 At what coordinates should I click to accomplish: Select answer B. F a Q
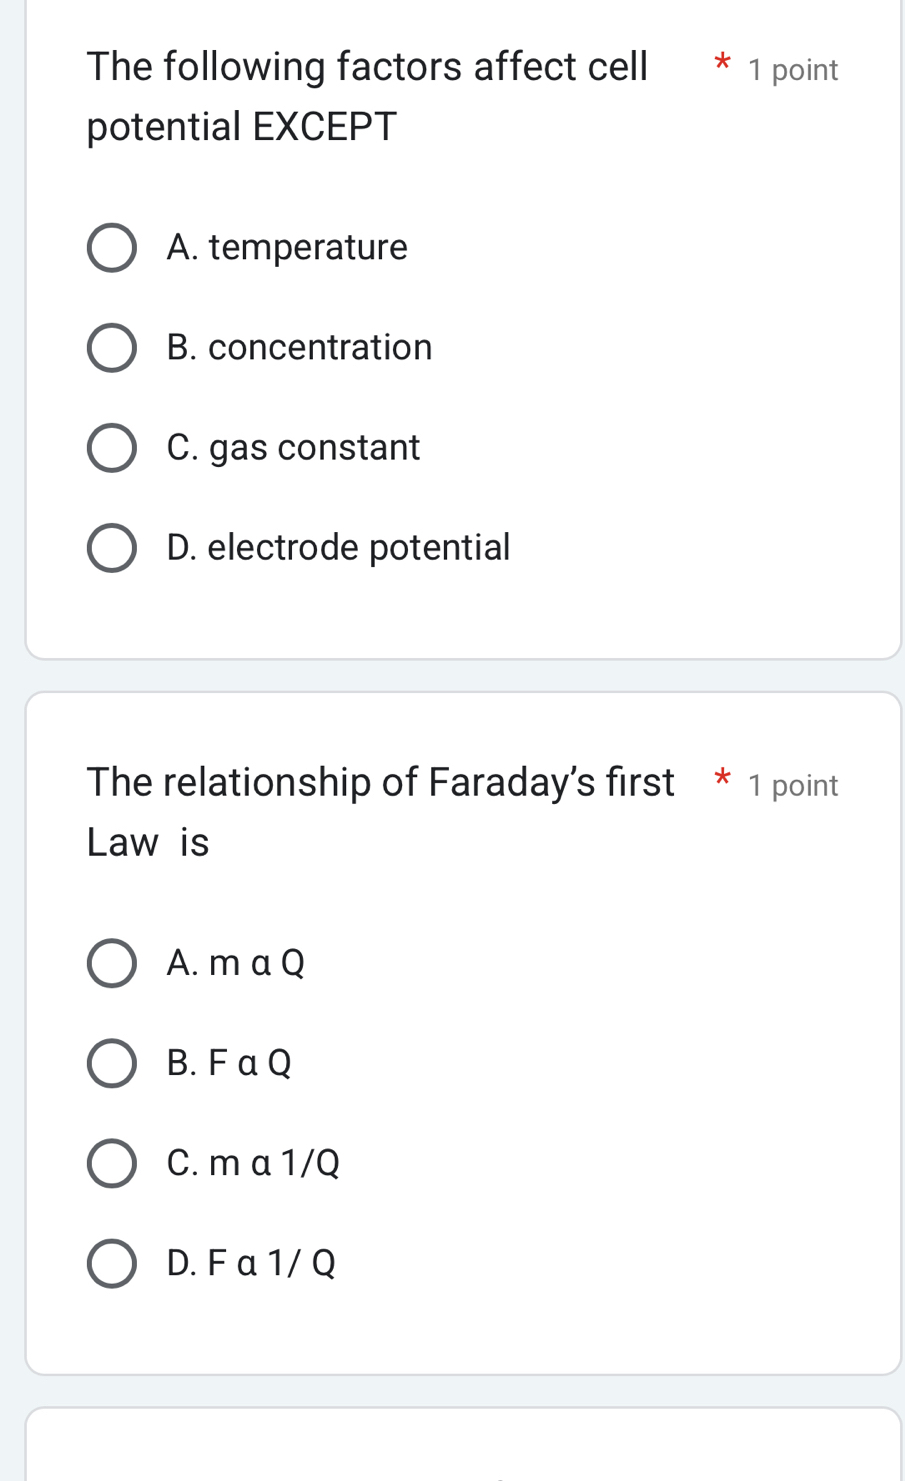point(111,1063)
